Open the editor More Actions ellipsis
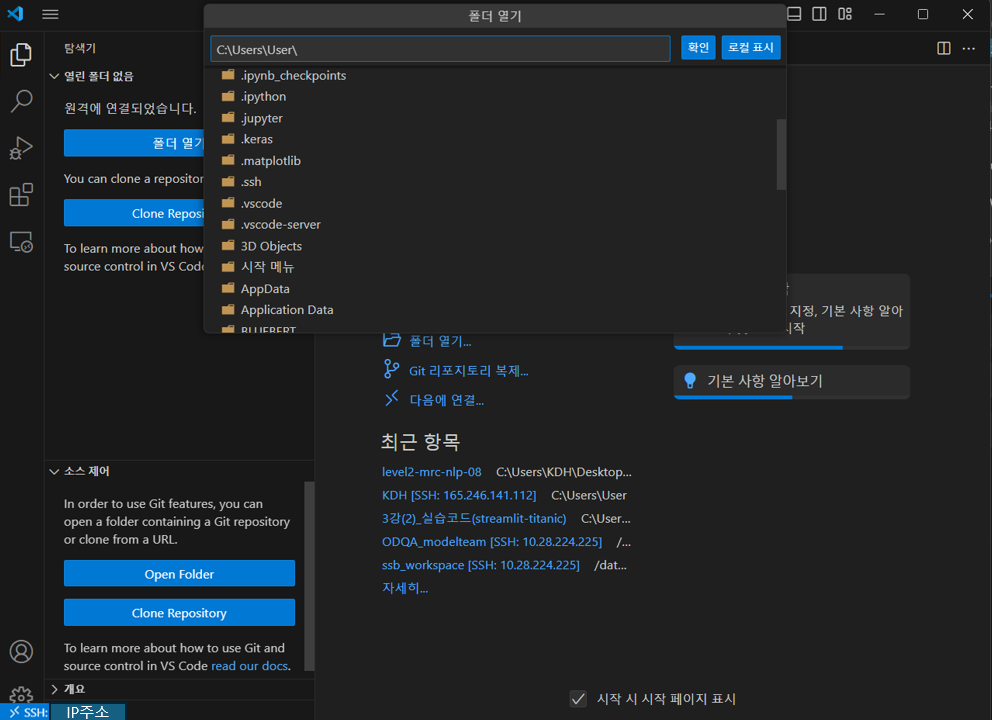992x720 pixels. point(969,48)
